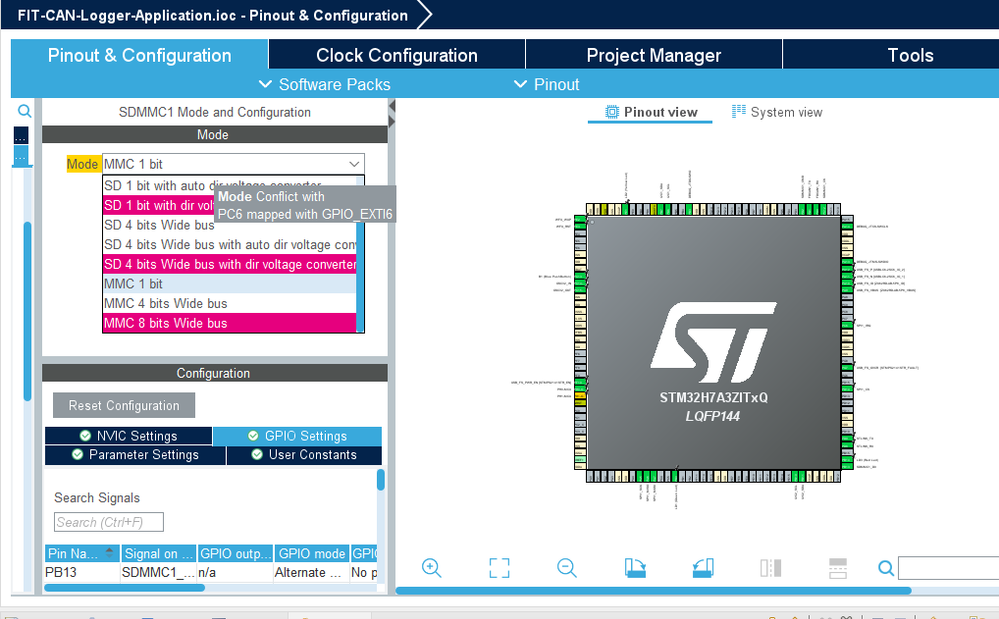
Task: Click the Search Signals input field
Action: (x=109, y=522)
